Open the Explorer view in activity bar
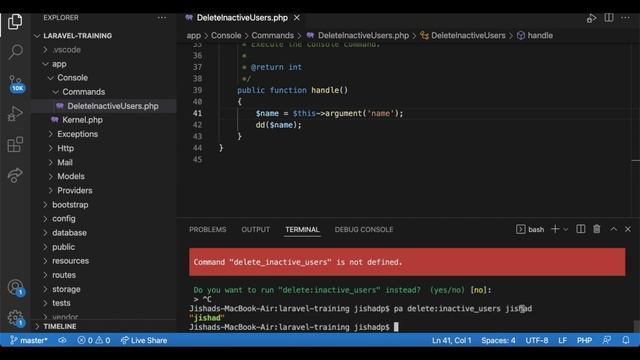This screenshot has width=640, height=360. coord(15,22)
